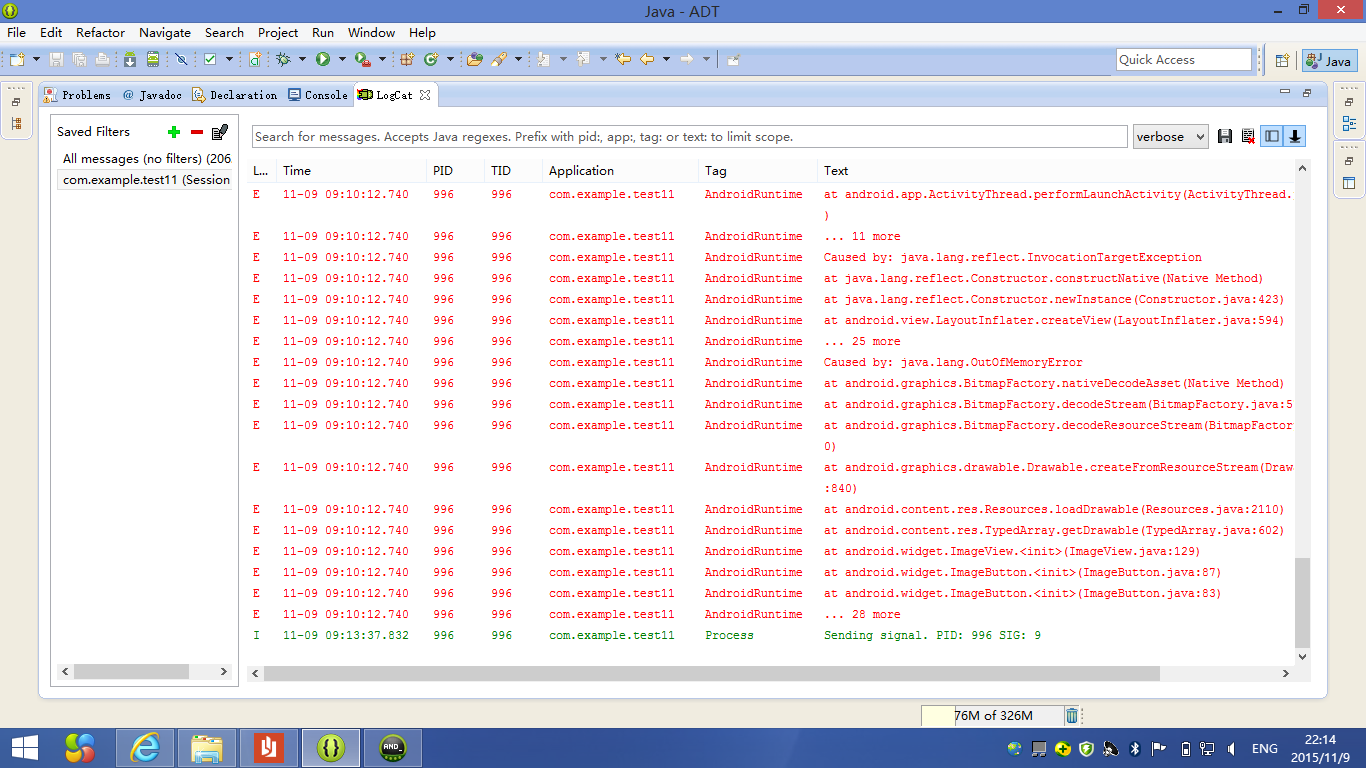1366x768 pixels.
Task: Click the Tag column header
Action: pyautogui.click(x=757, y=171)
